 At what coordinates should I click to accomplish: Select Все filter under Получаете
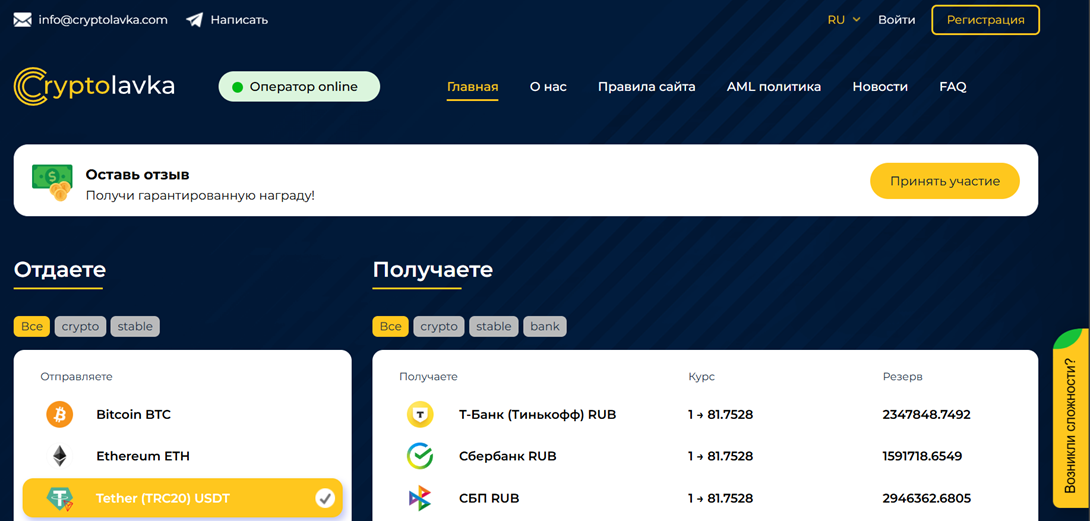click(391, 326)
